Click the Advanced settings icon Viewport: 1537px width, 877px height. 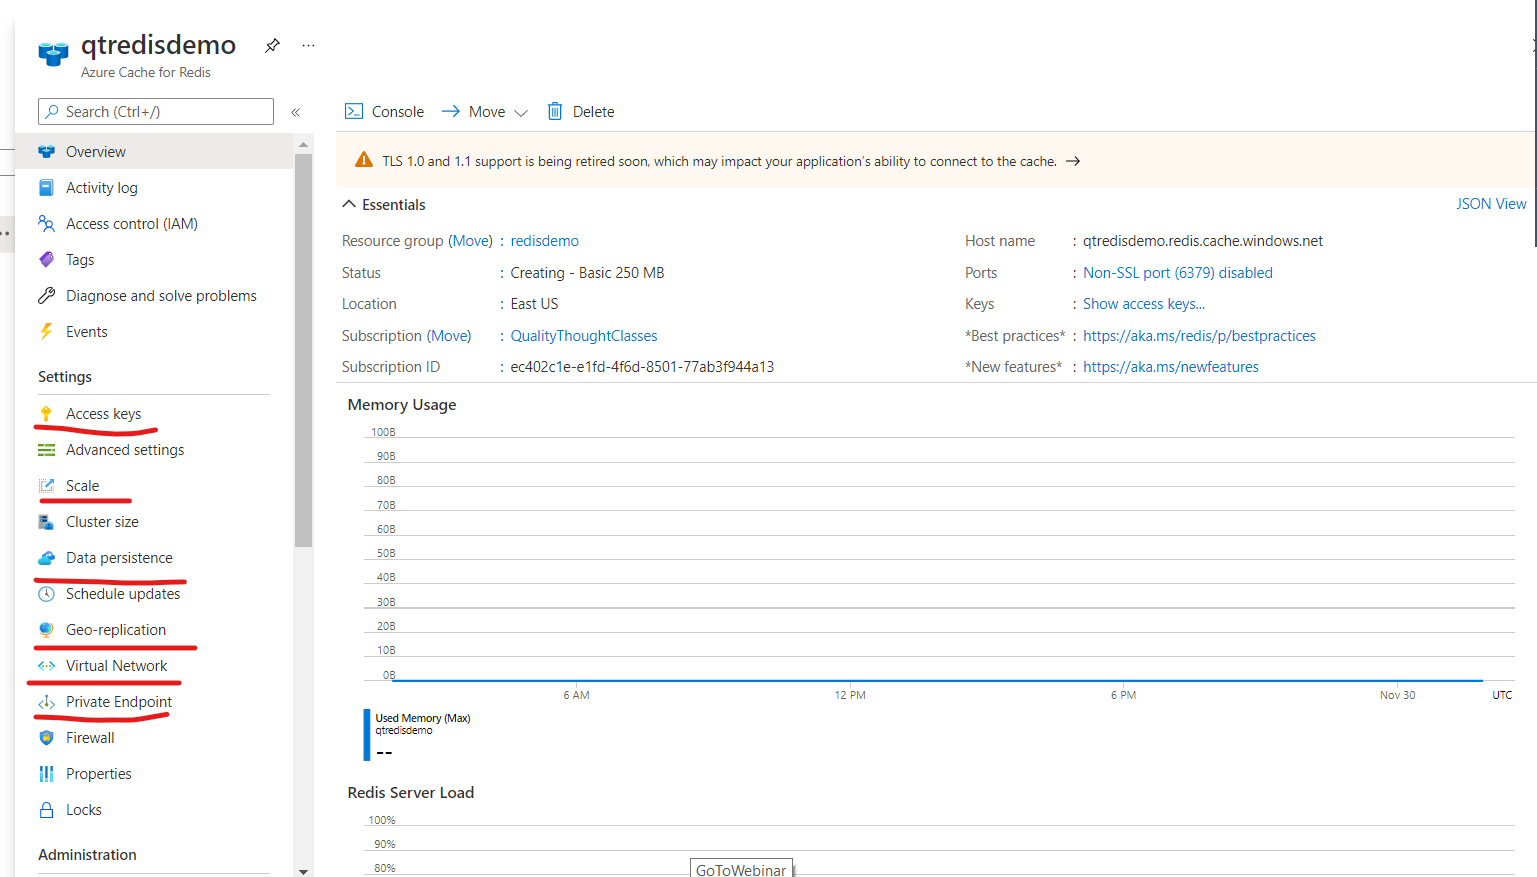tap(46, 450)
